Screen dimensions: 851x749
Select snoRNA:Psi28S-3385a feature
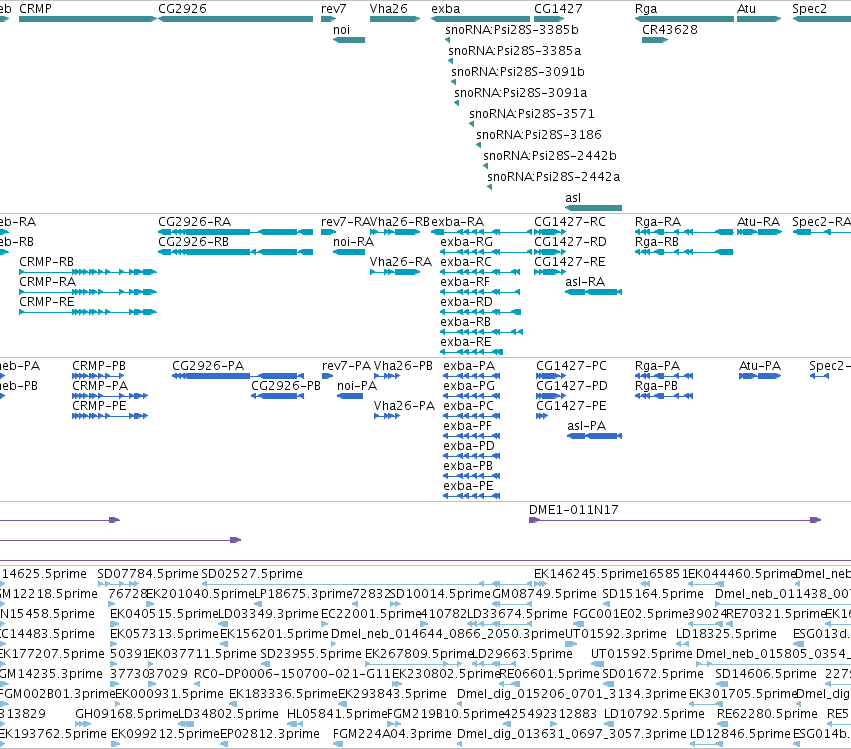coord(450,61)
